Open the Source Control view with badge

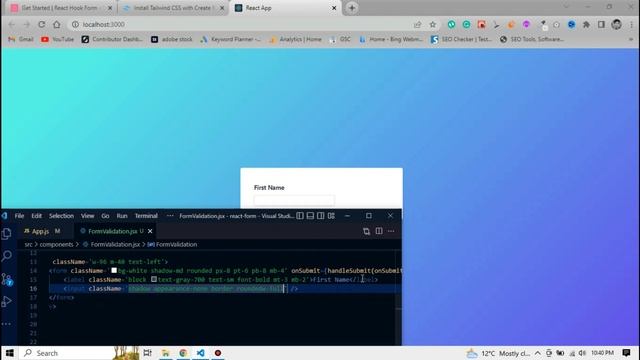7,279
